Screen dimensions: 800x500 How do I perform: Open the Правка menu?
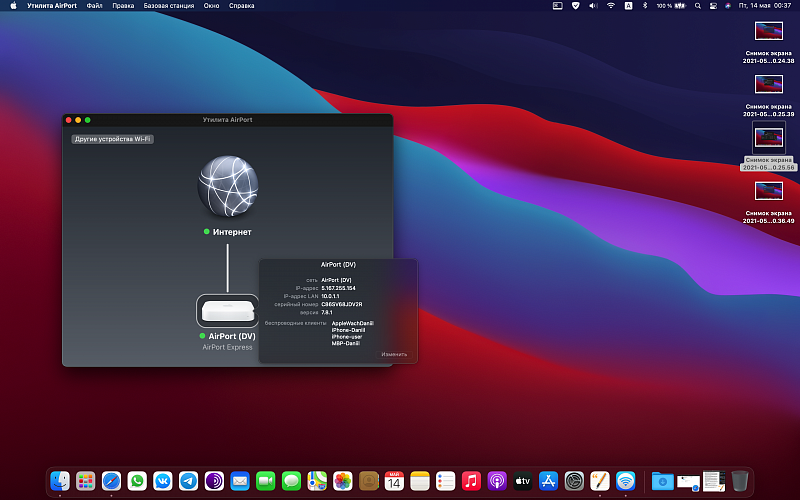coord(123,6)
